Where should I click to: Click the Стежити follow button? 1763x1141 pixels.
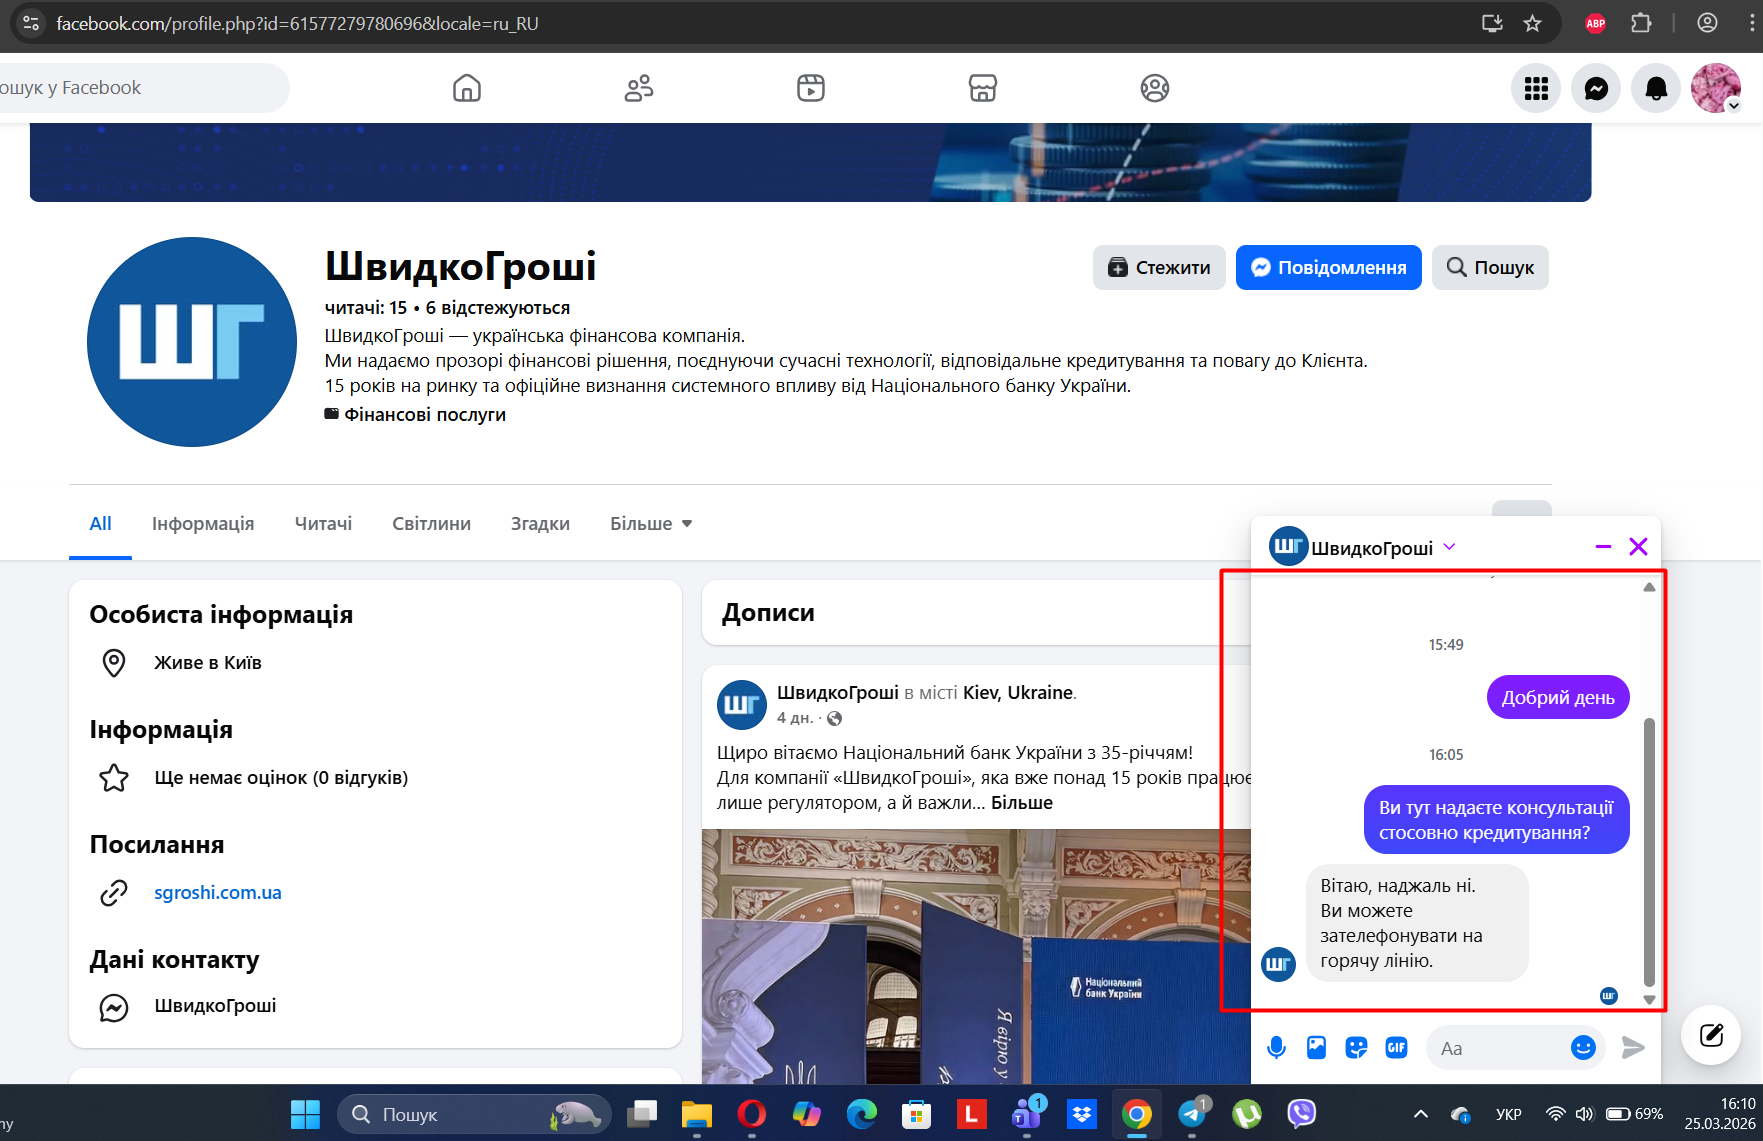(x=1159, y=267)
